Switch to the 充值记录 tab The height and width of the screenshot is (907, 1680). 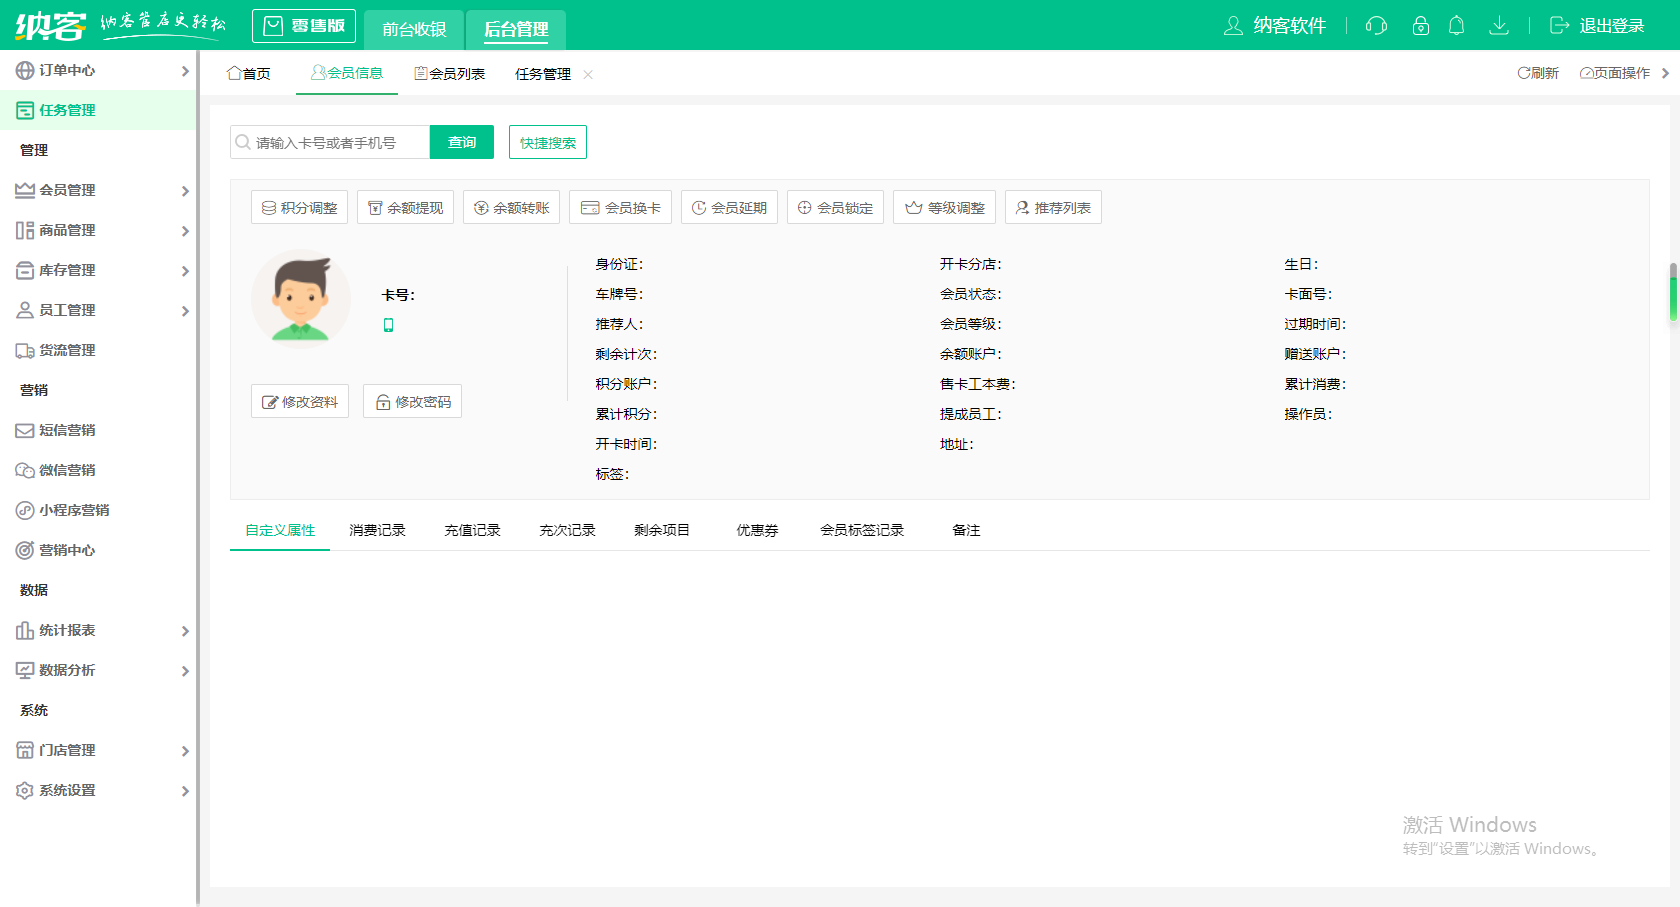pos(472,530)
